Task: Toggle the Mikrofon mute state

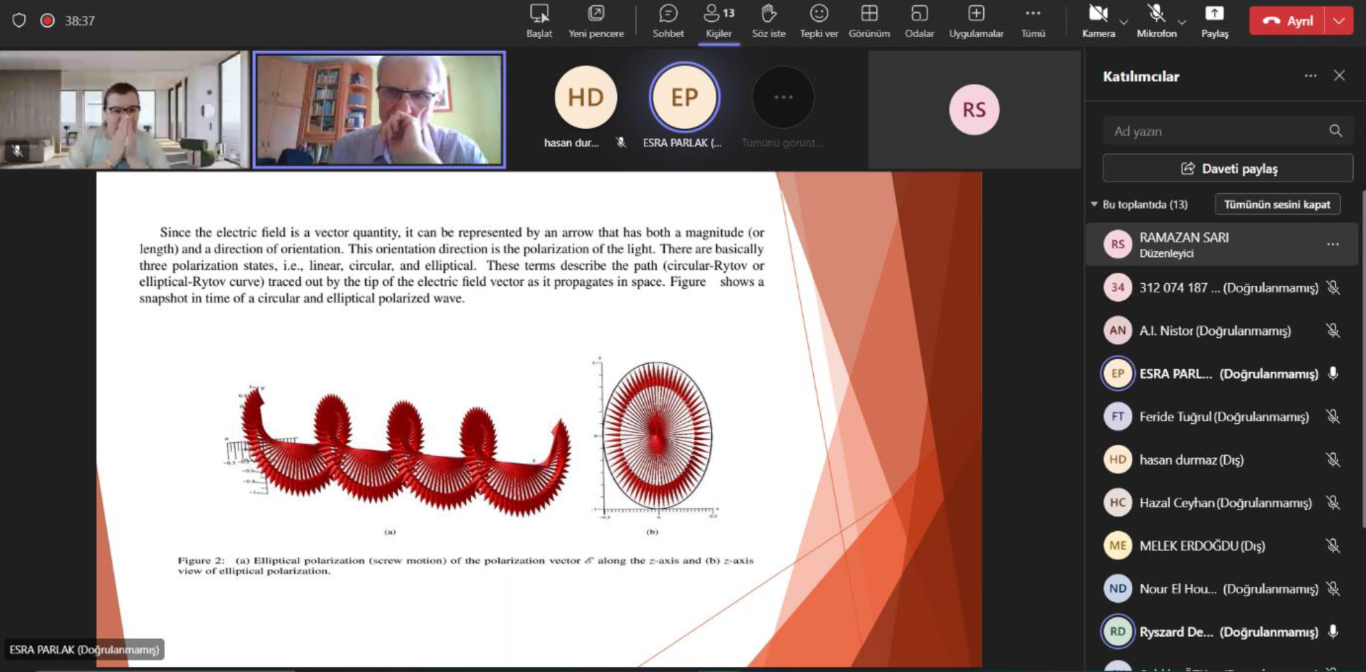Action: pyautogui.click(x=1156, y=14)
